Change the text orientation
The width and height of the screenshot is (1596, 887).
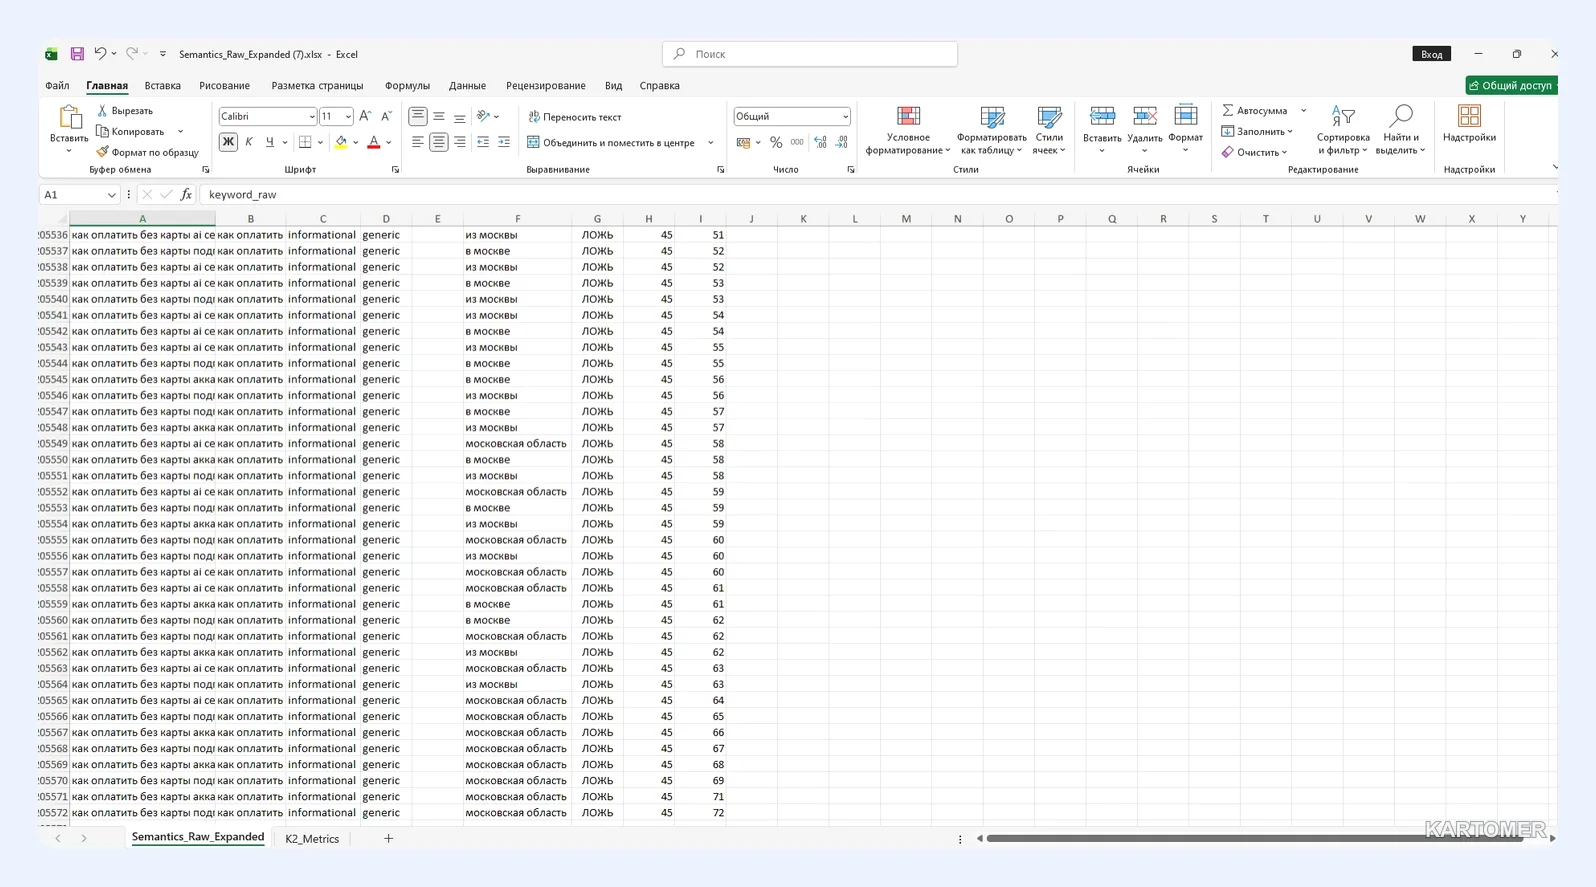(483, 116)
